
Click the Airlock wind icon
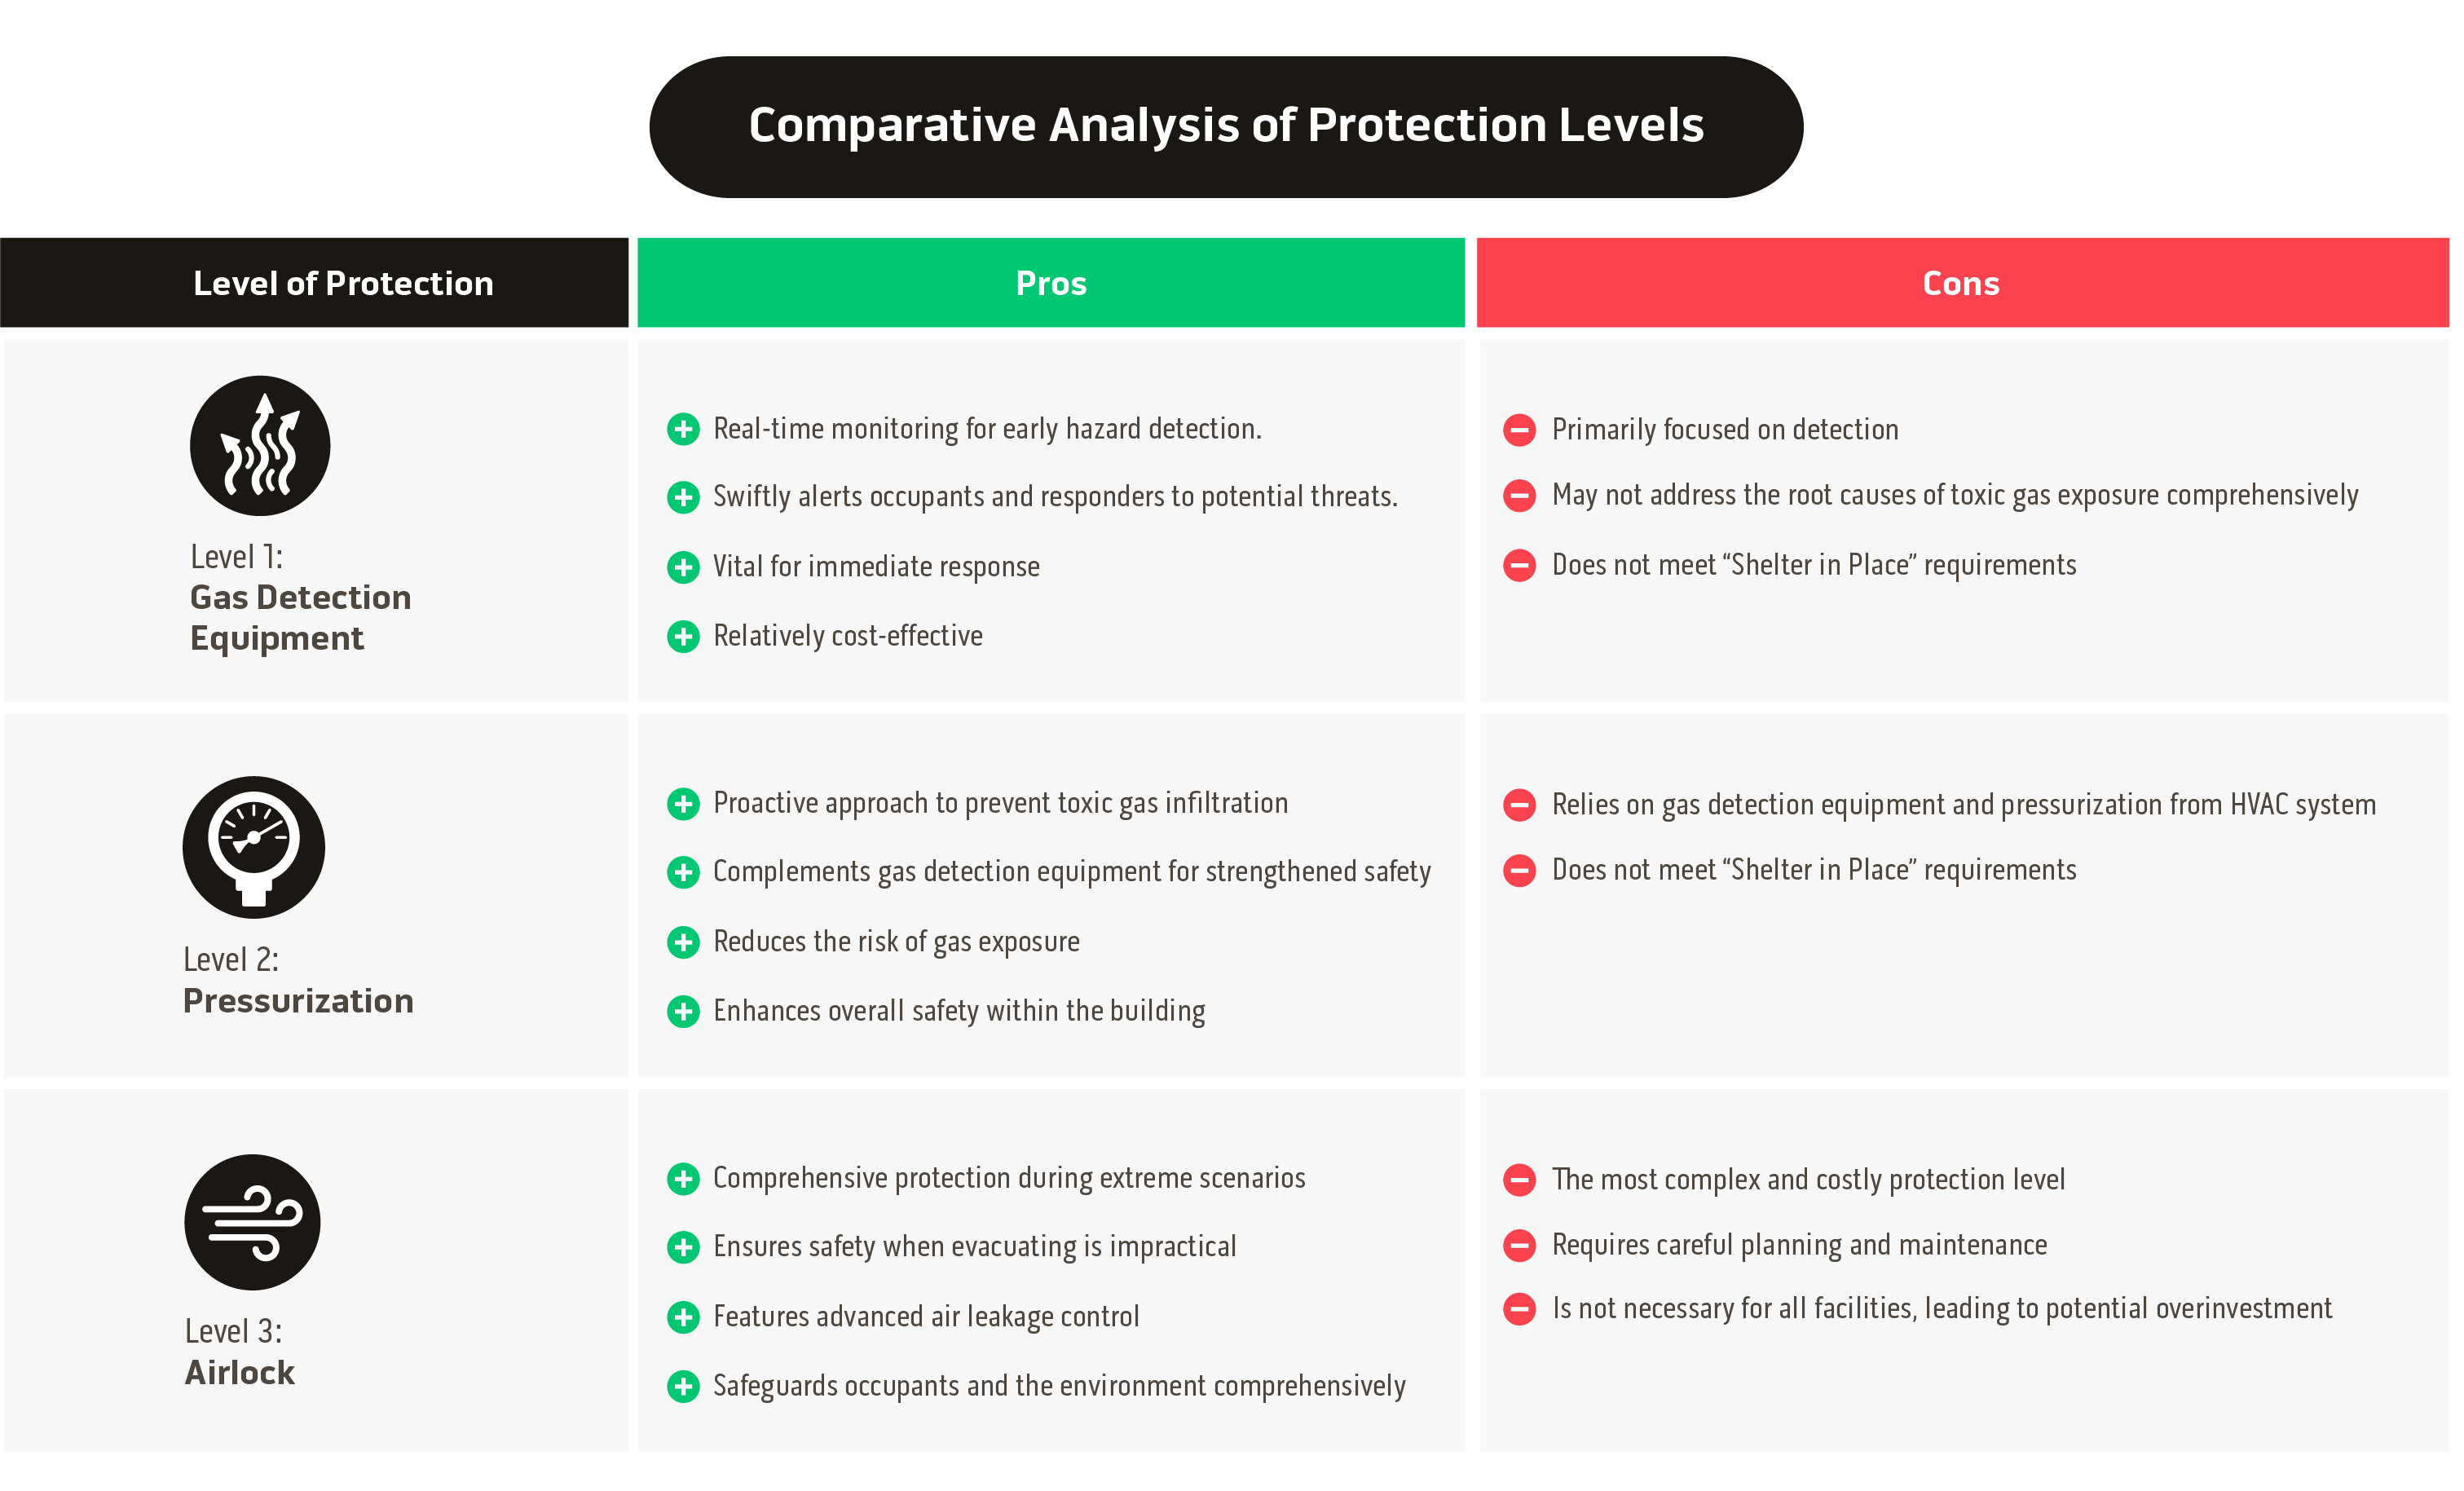[252, 1222]
